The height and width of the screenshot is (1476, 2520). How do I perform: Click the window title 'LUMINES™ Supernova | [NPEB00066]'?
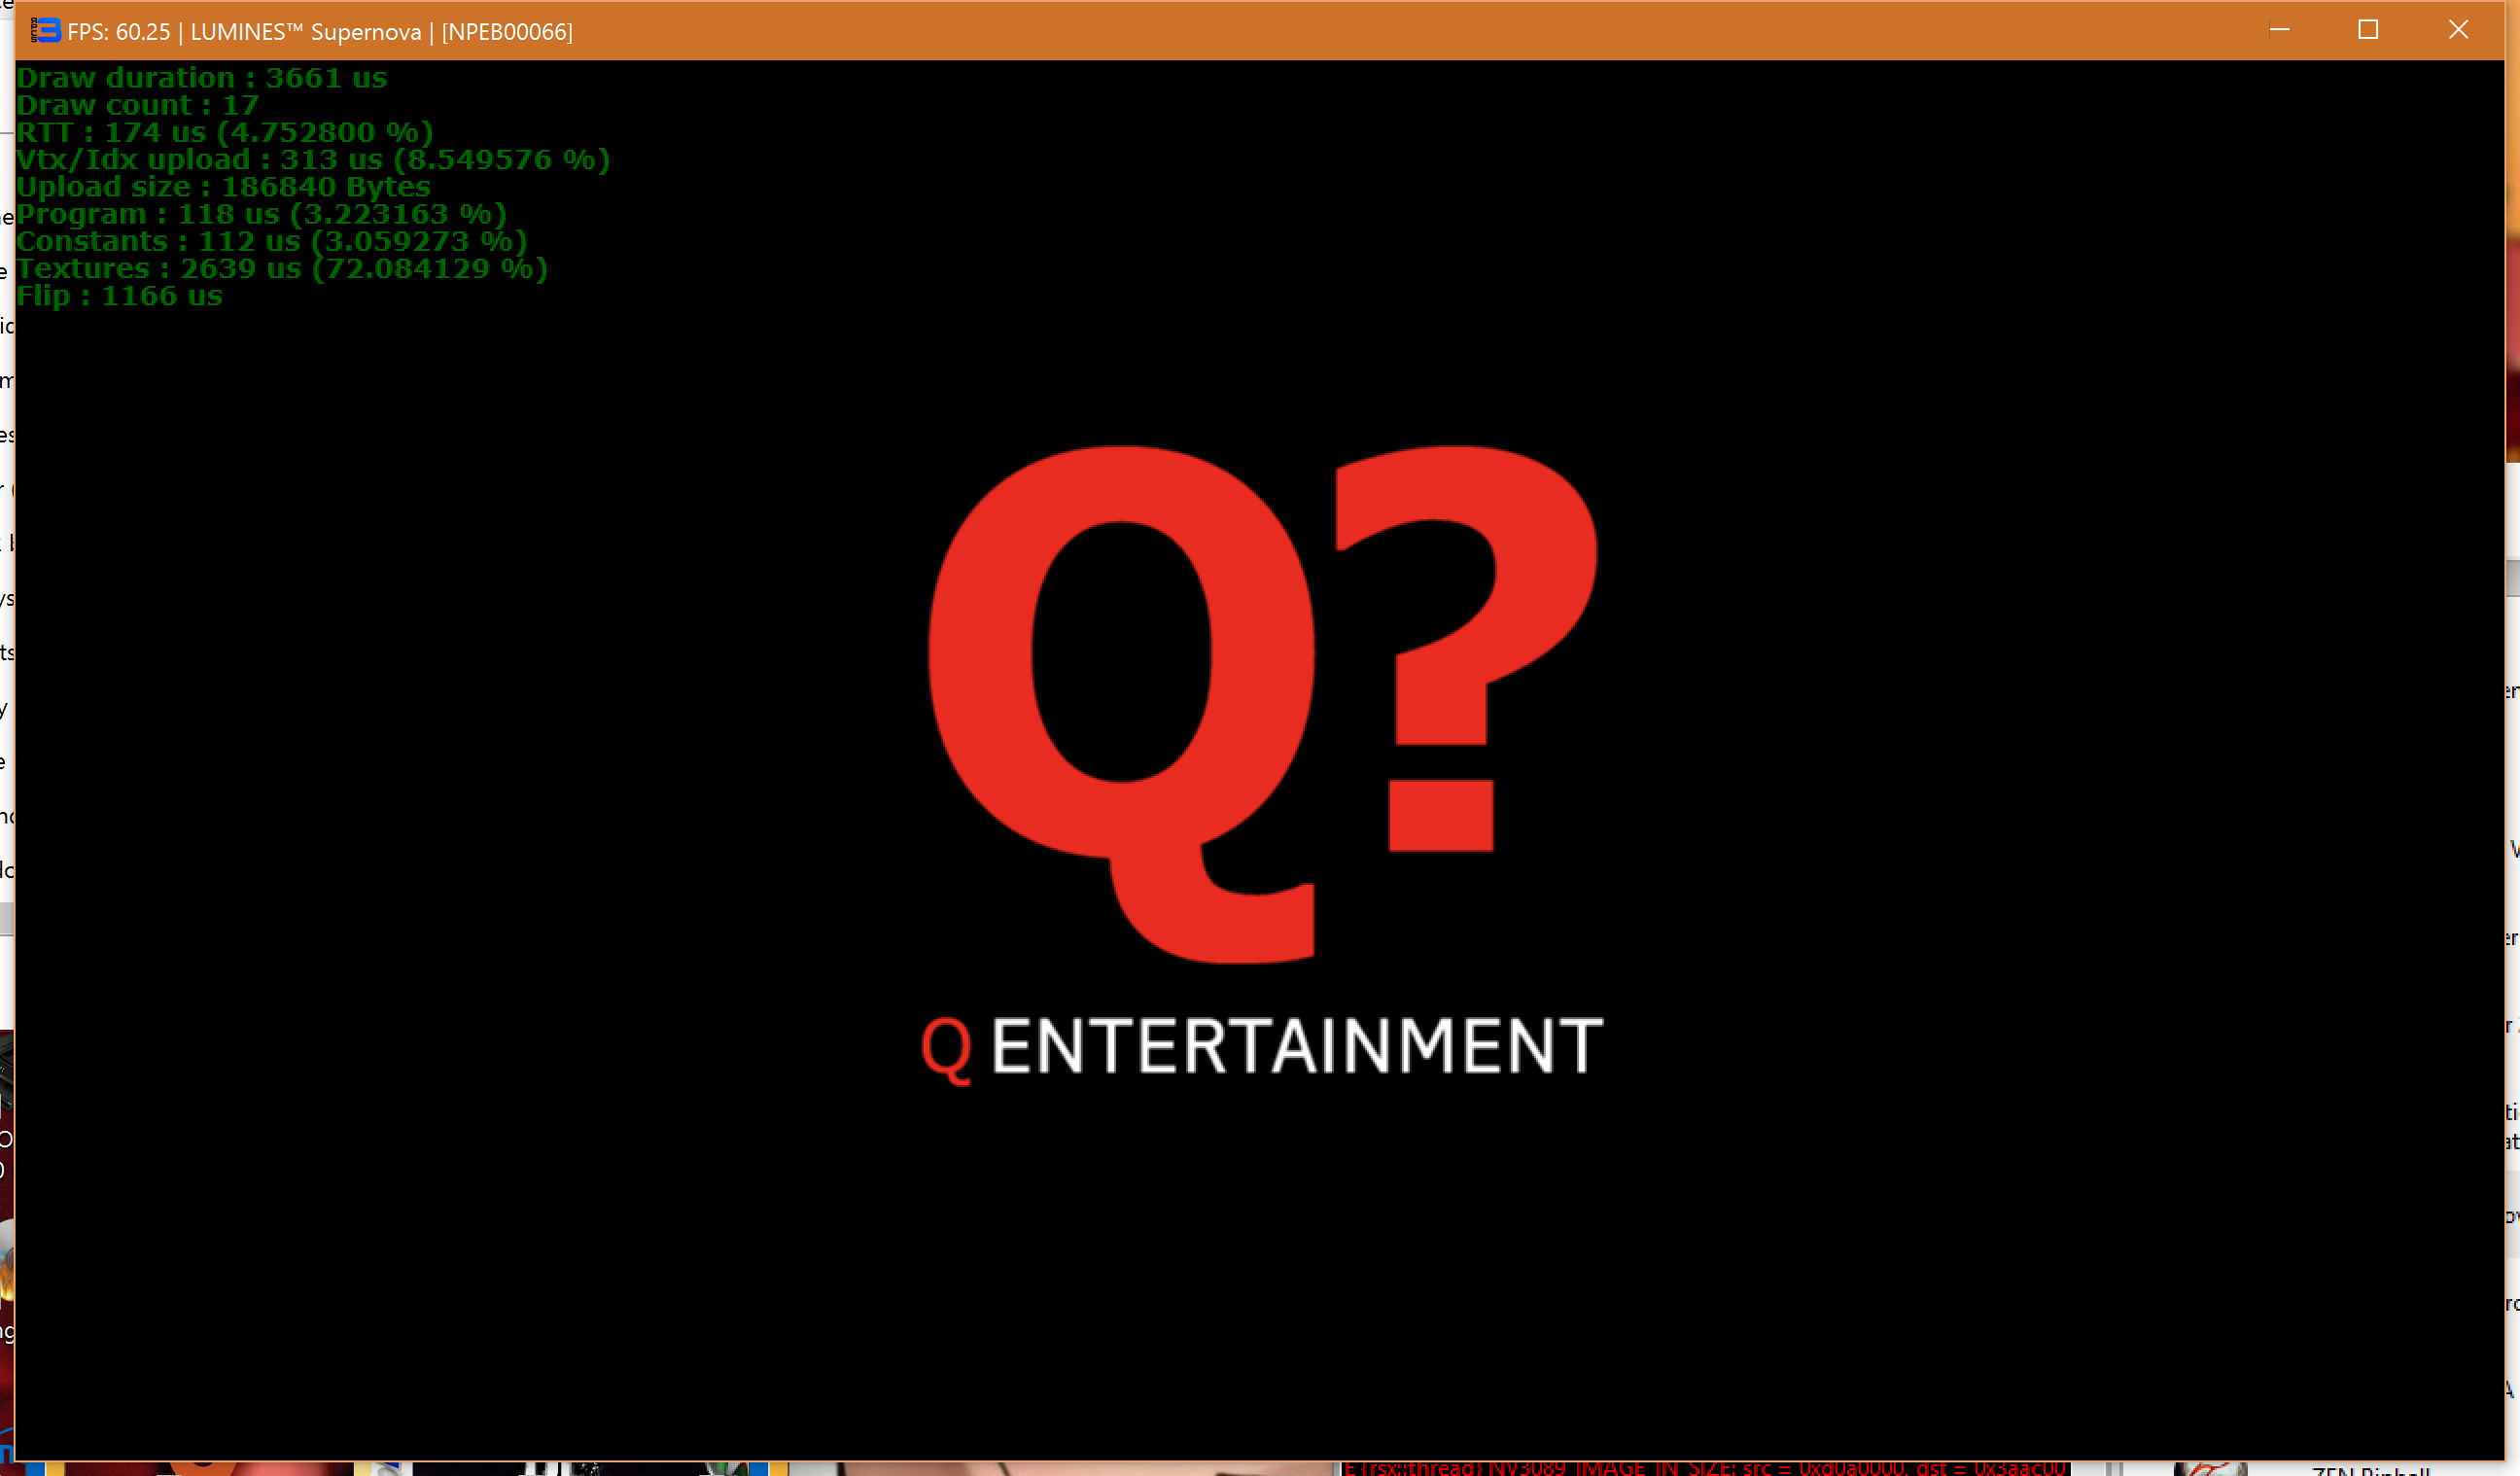381,32
